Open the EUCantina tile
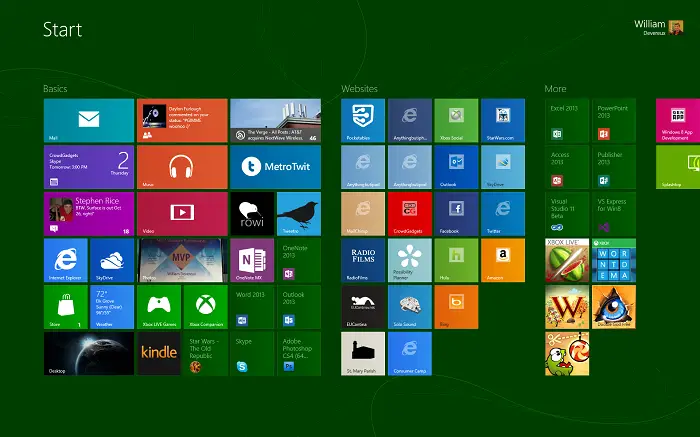700x437 pixels. 363,307
